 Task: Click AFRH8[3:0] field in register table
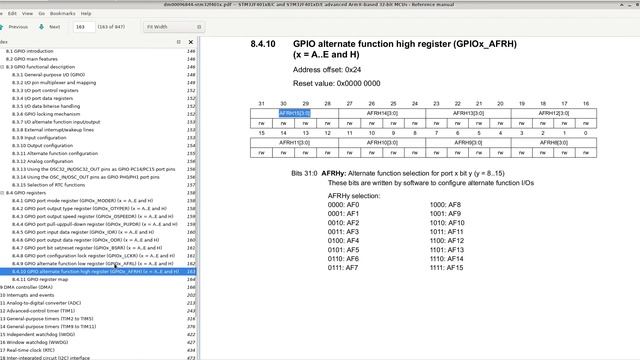pos(553,143)
